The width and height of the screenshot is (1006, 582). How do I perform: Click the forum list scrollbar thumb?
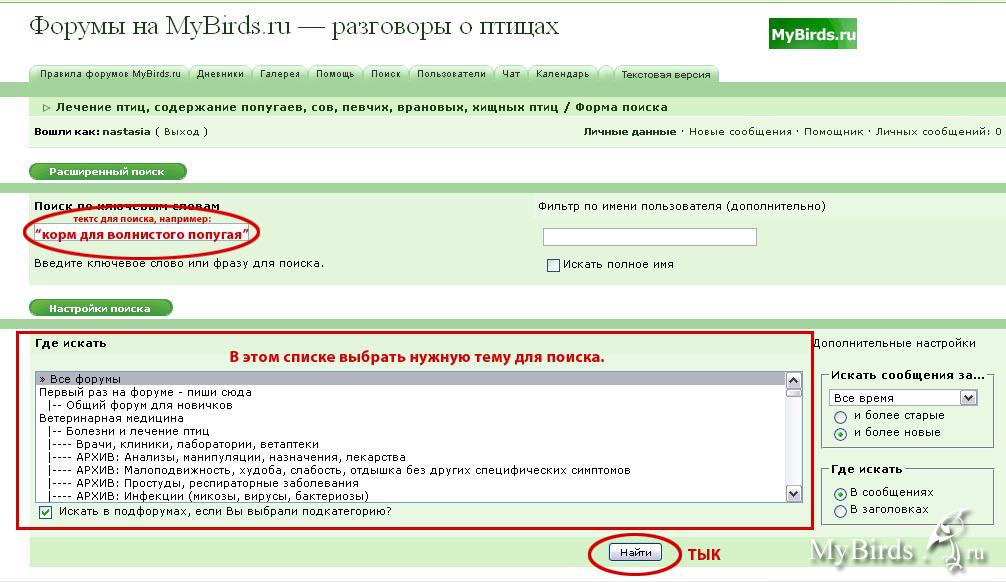click(794, 393)
